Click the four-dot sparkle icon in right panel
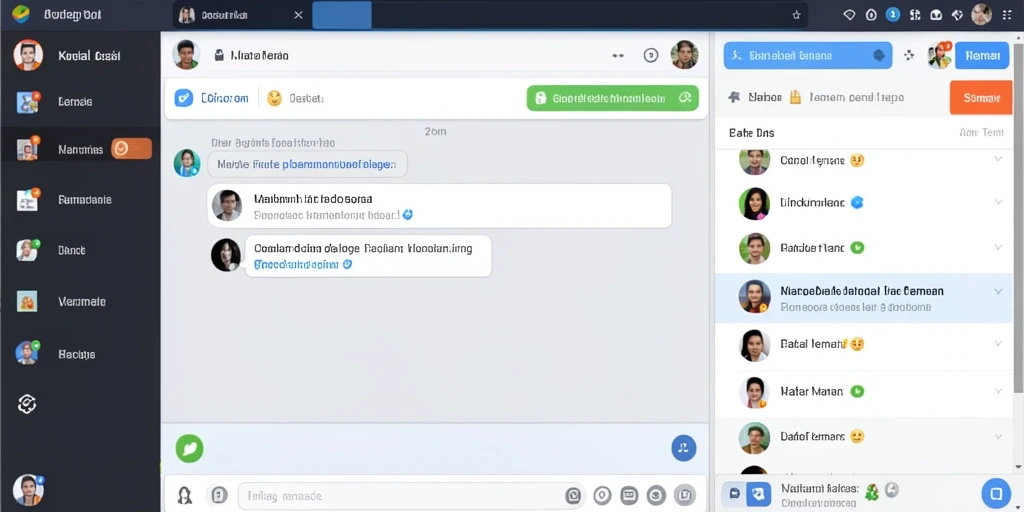Viewport: 1024px width, 512px height. point(908,56)
